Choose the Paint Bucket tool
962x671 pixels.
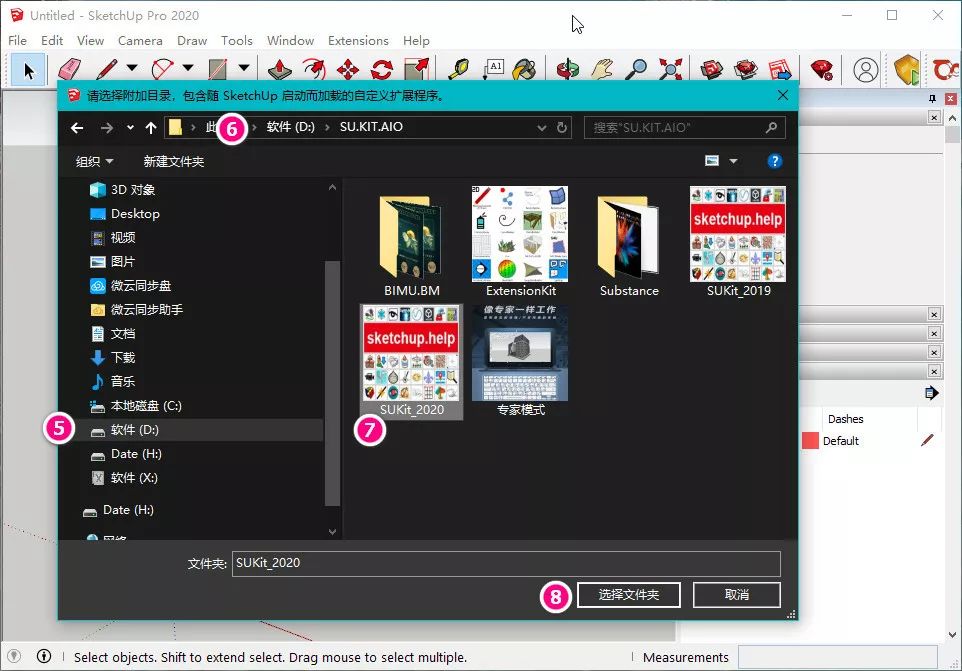click(x=525, y=69)
